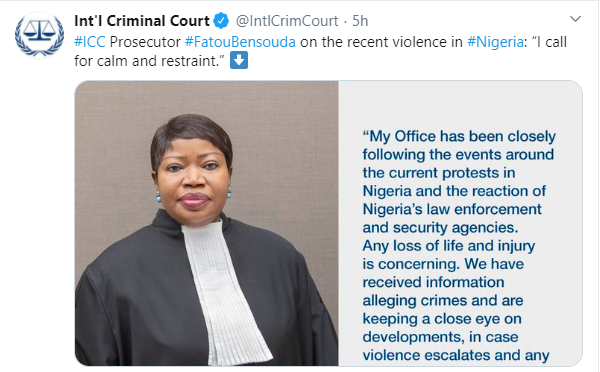Open the Int'l Criminal Court profile avatar
The height and width of the screenshot is (372, 600).
pos(39,35)
